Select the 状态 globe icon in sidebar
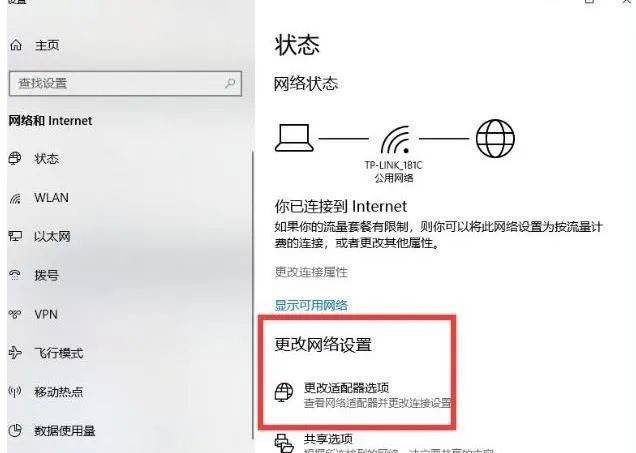 pos(15,158)
